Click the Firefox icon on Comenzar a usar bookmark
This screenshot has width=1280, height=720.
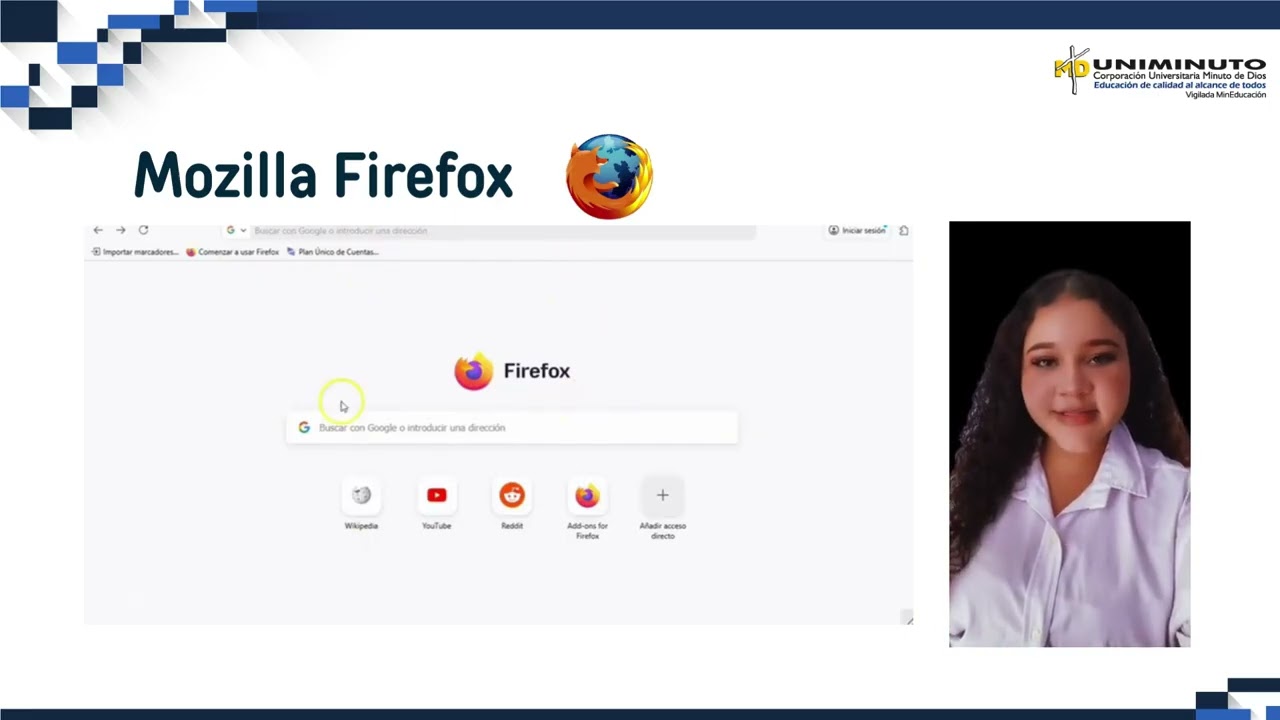(191, 252)
